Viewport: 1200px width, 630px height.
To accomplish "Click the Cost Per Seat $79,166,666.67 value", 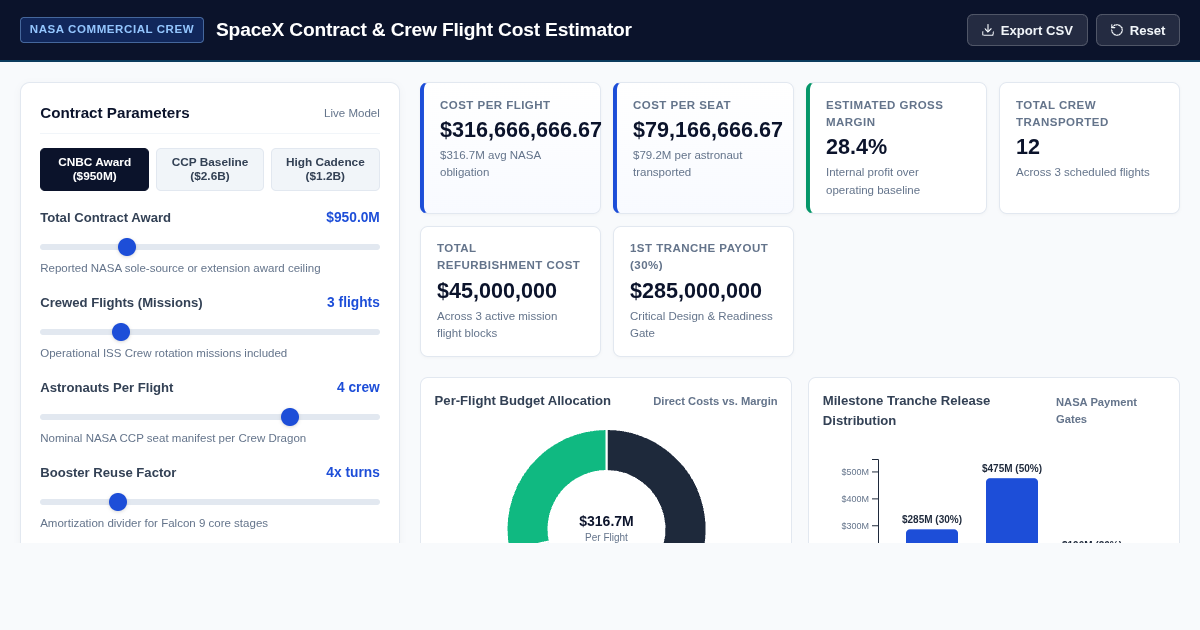I will (707, 130).
